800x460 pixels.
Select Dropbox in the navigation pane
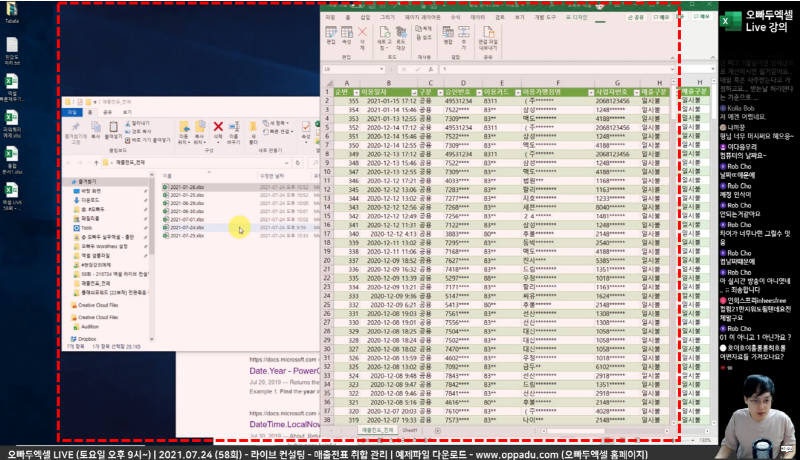[x=86, y=338]
